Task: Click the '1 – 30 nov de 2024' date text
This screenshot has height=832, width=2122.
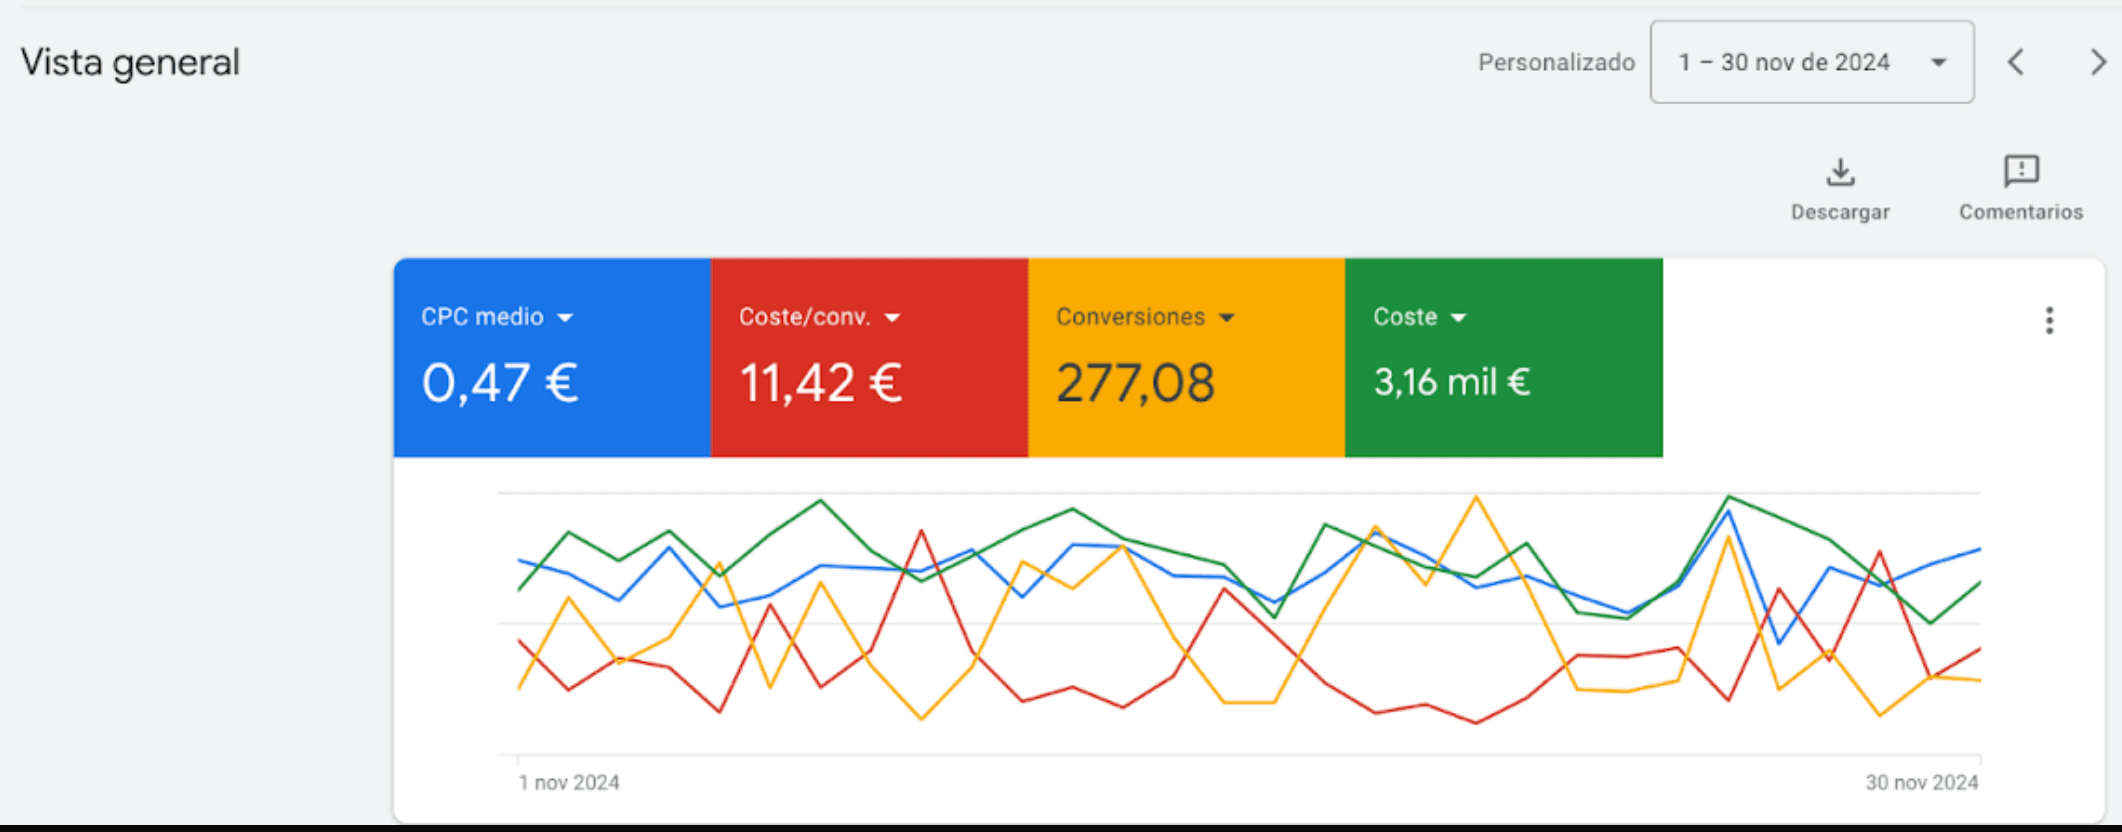Action: 1784,63
